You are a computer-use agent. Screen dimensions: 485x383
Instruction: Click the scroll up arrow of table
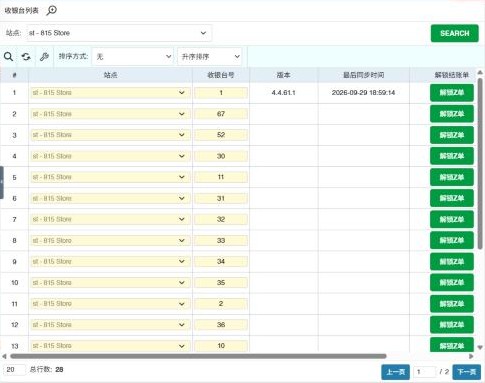[x=480, y=72]
